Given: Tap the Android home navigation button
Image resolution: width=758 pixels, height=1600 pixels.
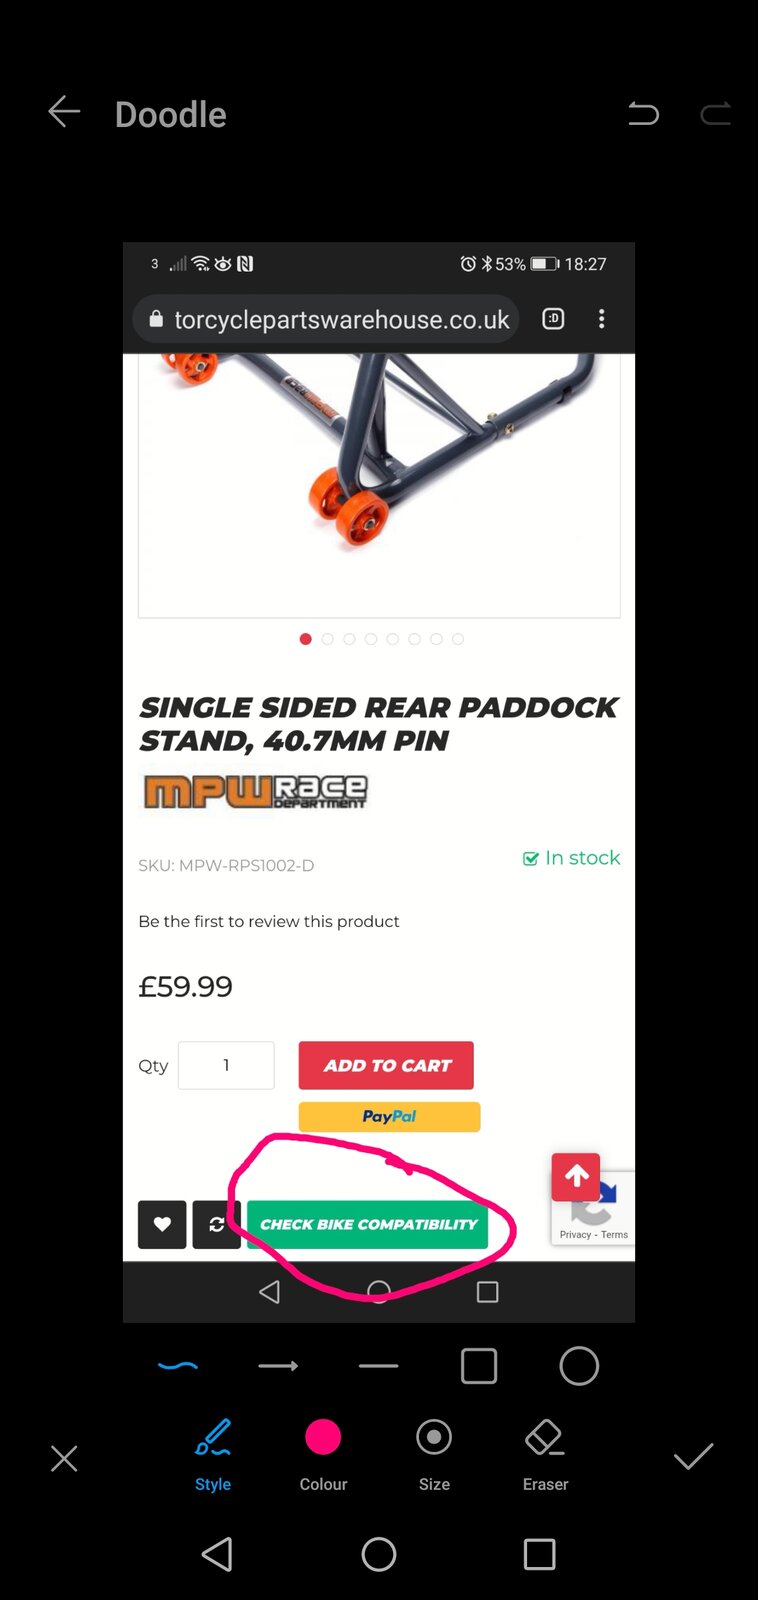Looking at the screenshot, I should tap(379, 1555).
